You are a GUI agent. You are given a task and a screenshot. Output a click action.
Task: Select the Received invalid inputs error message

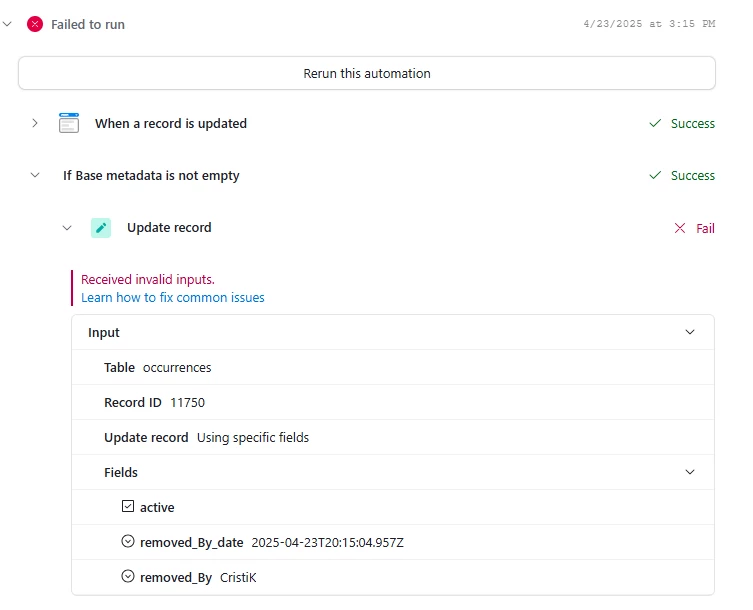[x=148, y=280]
